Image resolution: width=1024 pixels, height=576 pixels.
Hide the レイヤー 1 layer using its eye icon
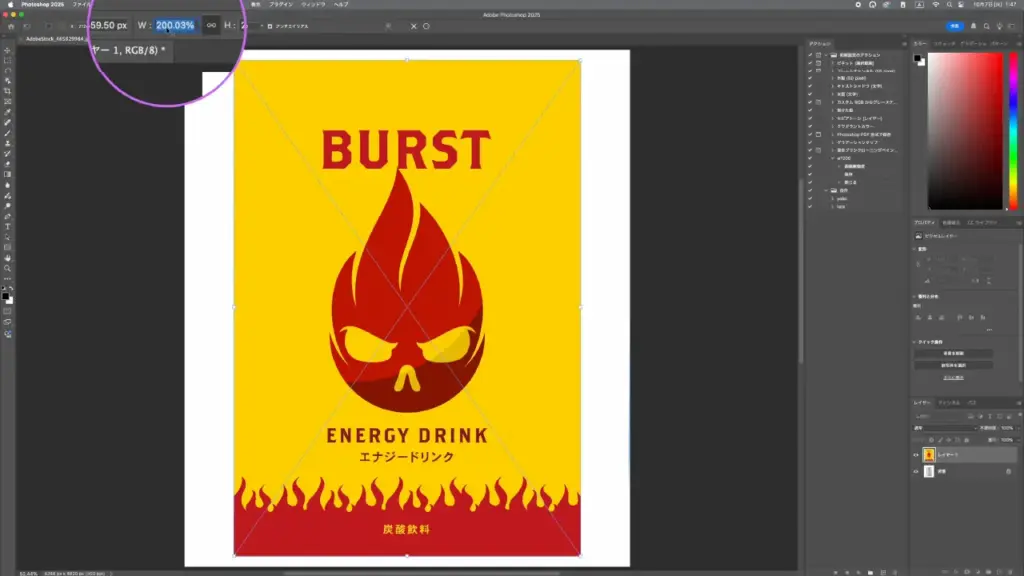tap(916, 455)
